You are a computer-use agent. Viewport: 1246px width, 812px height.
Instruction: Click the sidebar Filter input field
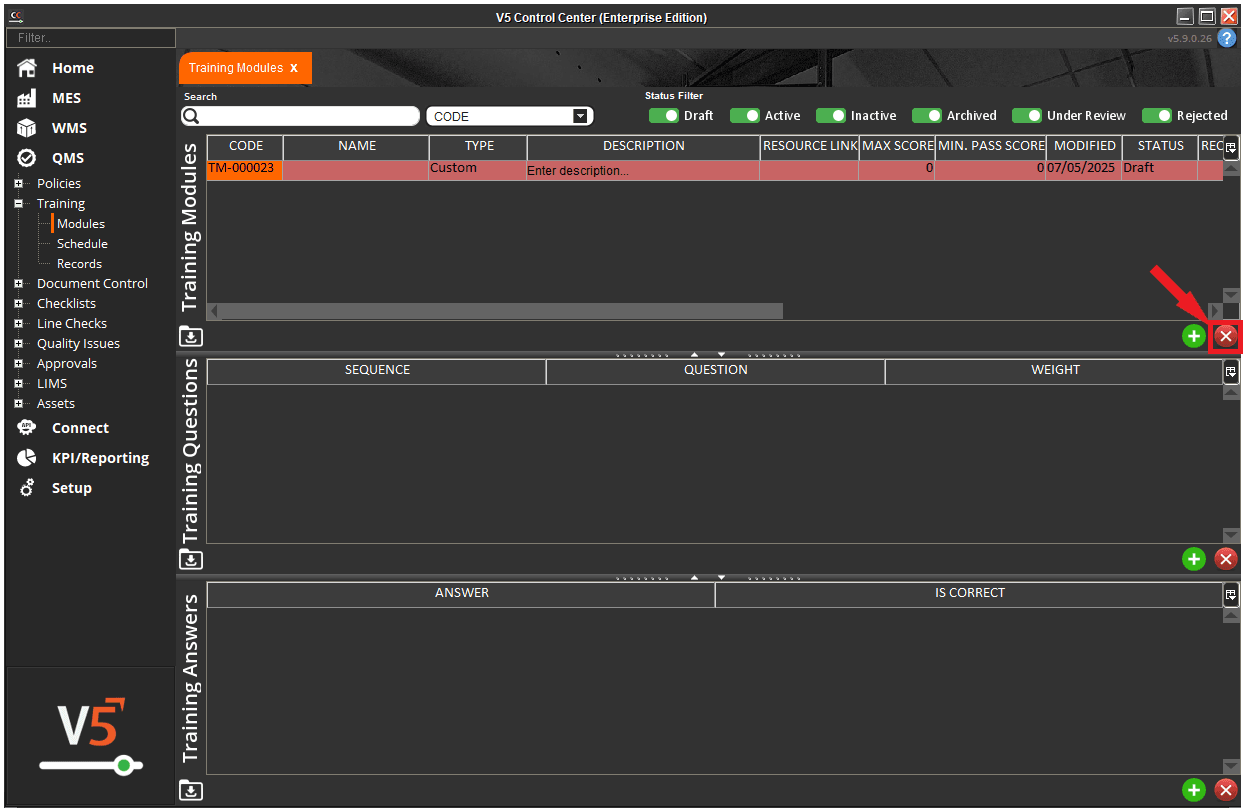point(90,38)
